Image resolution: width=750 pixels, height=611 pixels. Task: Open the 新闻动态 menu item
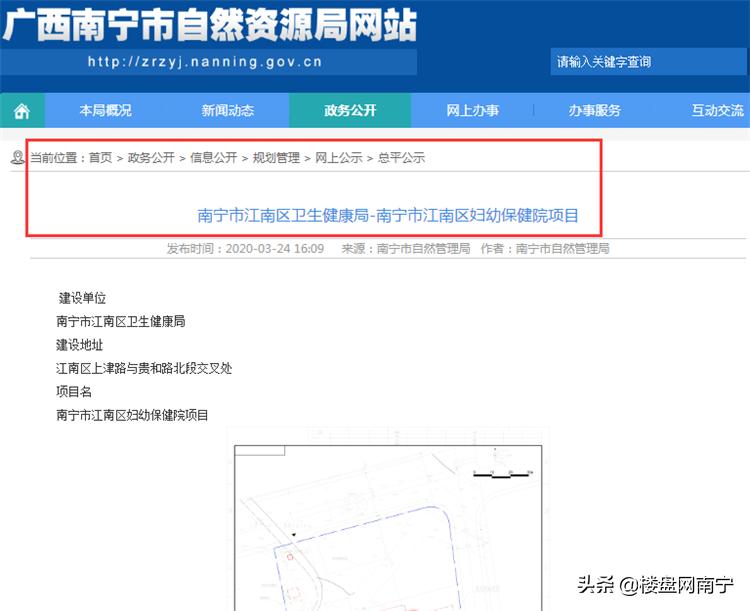228,111
